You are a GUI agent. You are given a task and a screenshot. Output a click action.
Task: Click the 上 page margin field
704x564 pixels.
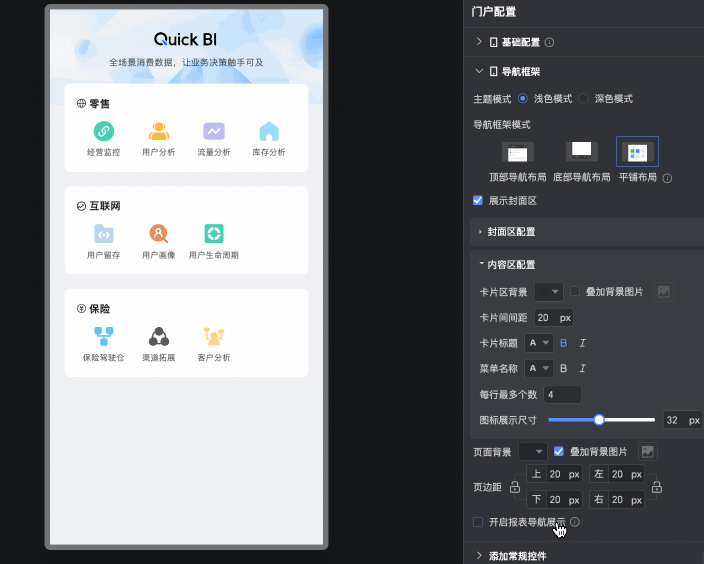(x=554, y=474)
